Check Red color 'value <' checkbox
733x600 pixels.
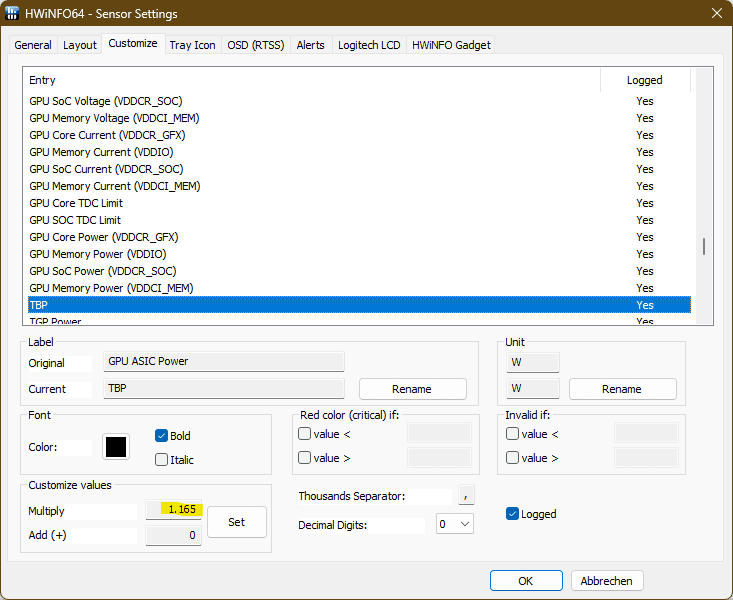304,434
